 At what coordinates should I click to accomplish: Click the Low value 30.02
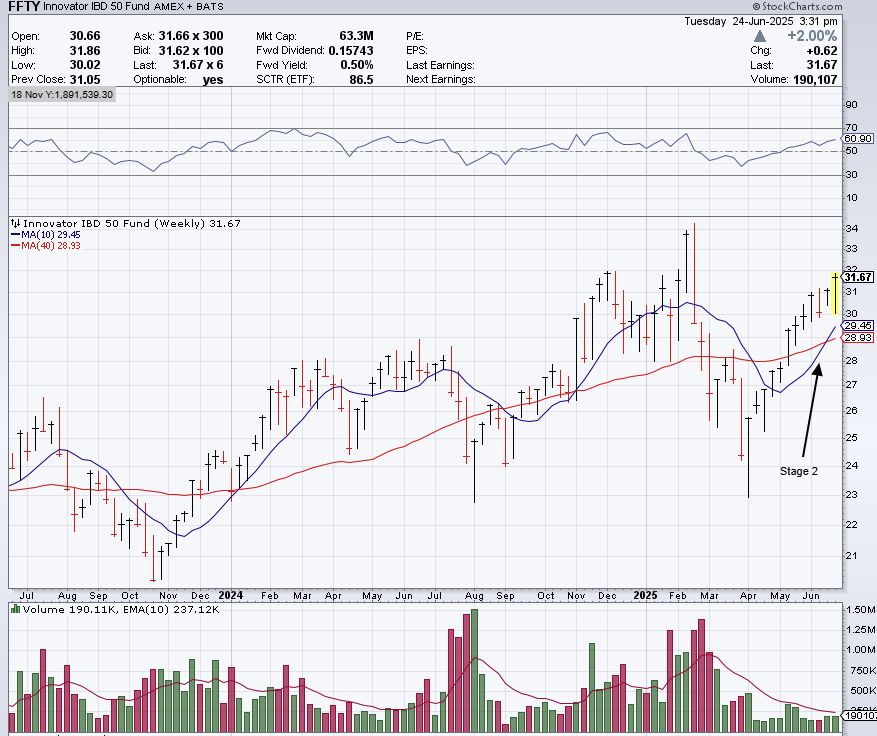(85, 65)
